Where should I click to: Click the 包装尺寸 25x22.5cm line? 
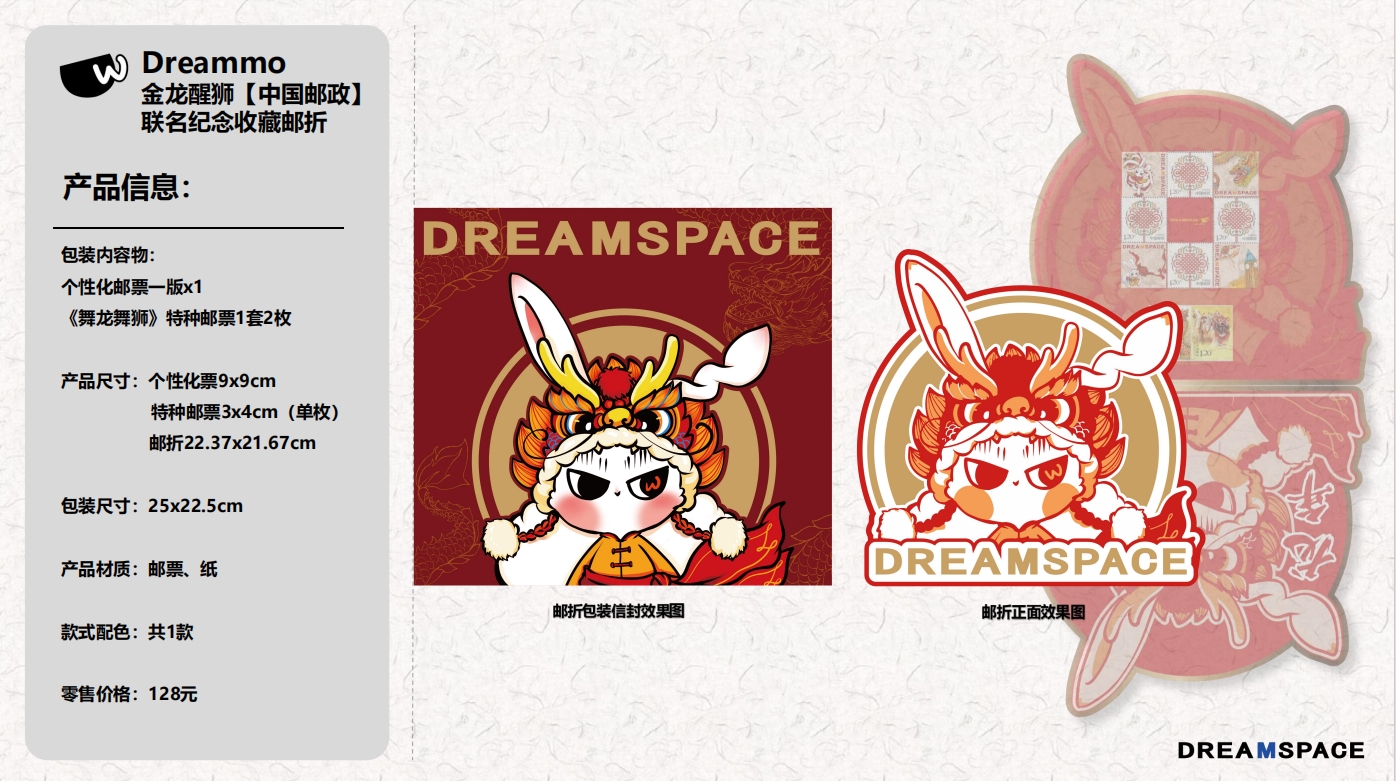tap(152, 506)
